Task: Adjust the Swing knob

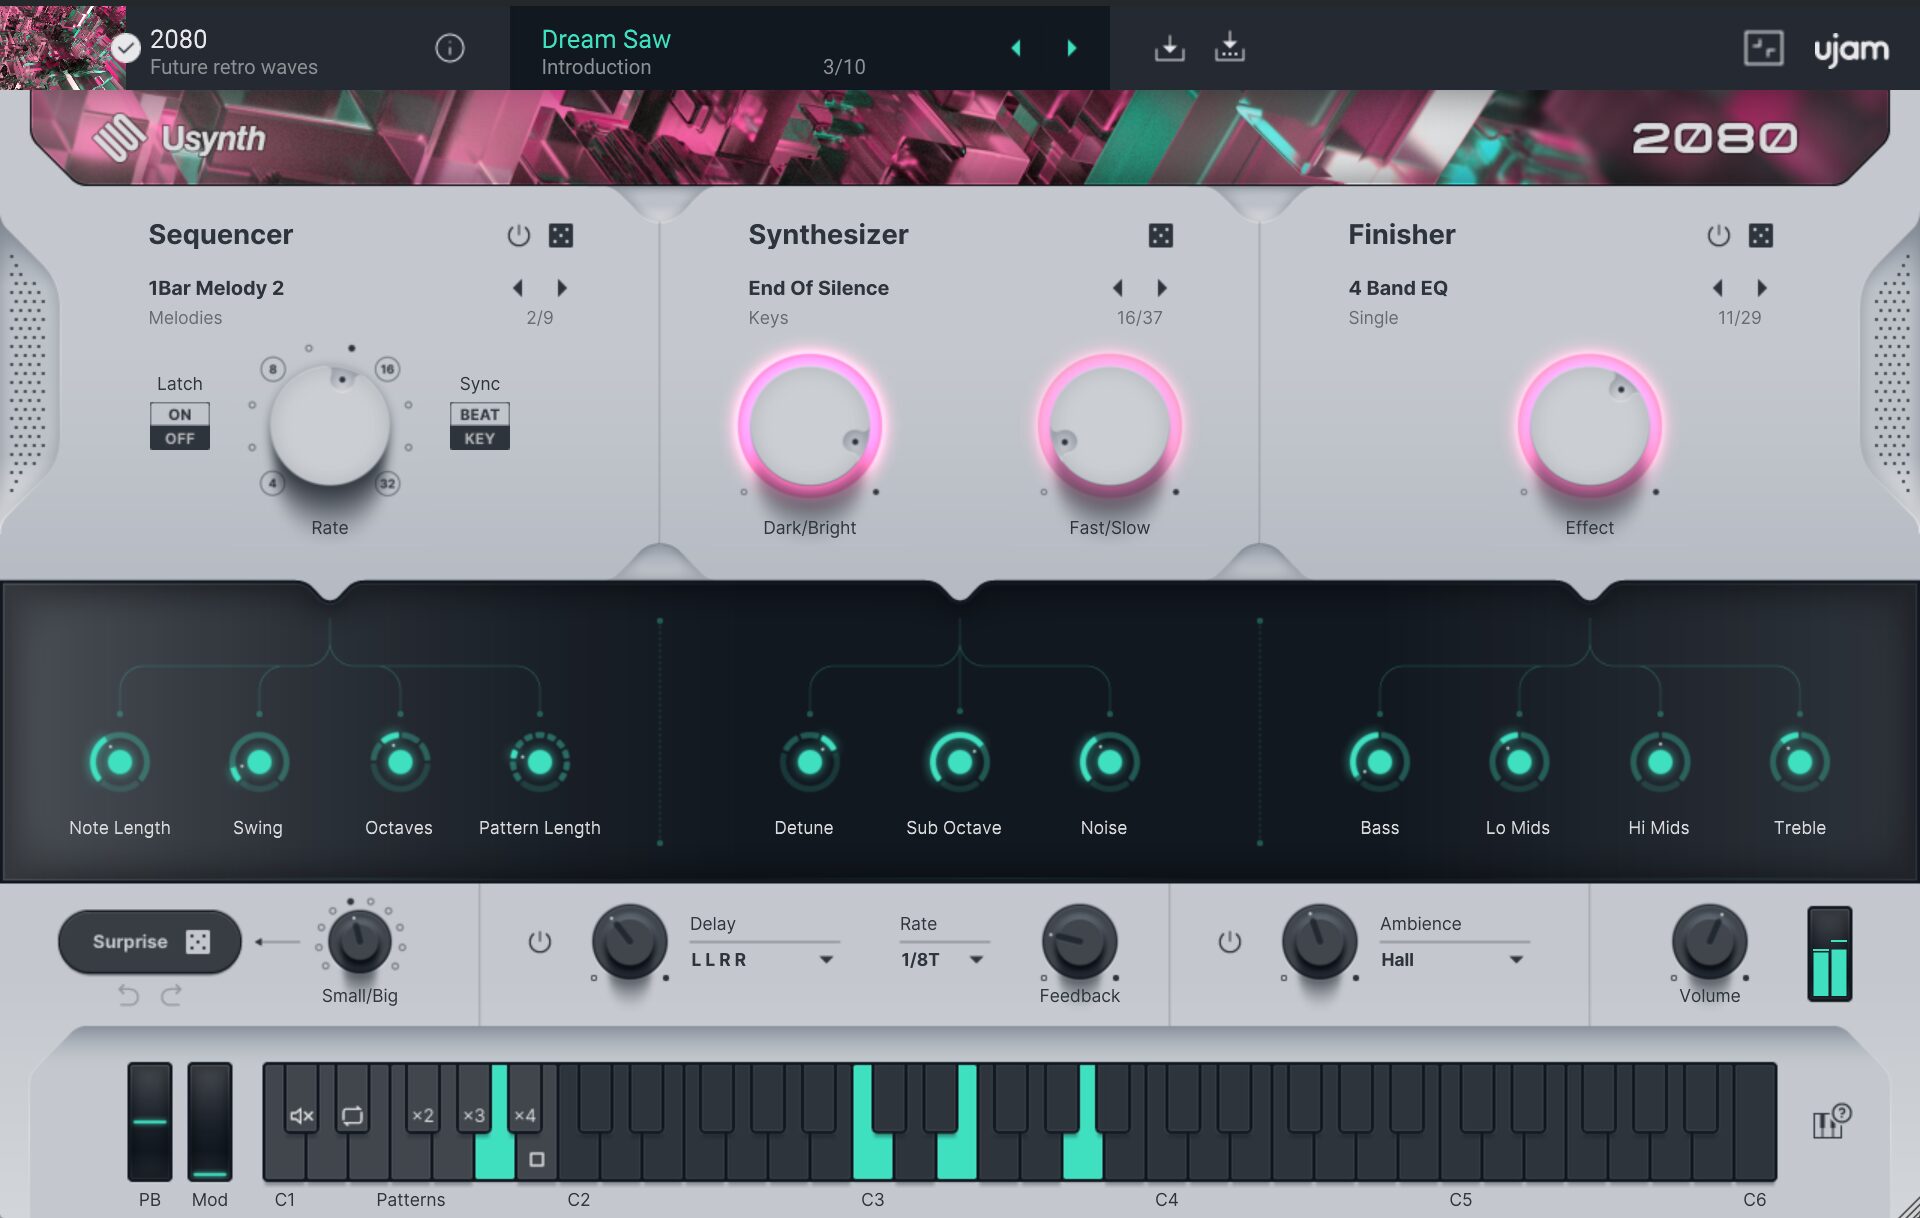Action: click(259, 762)
